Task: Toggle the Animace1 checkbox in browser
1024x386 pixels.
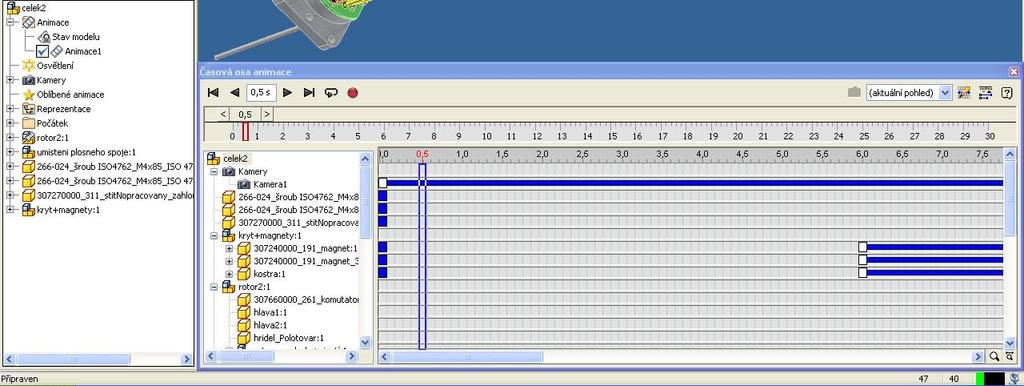Action: tap(42, 52)
